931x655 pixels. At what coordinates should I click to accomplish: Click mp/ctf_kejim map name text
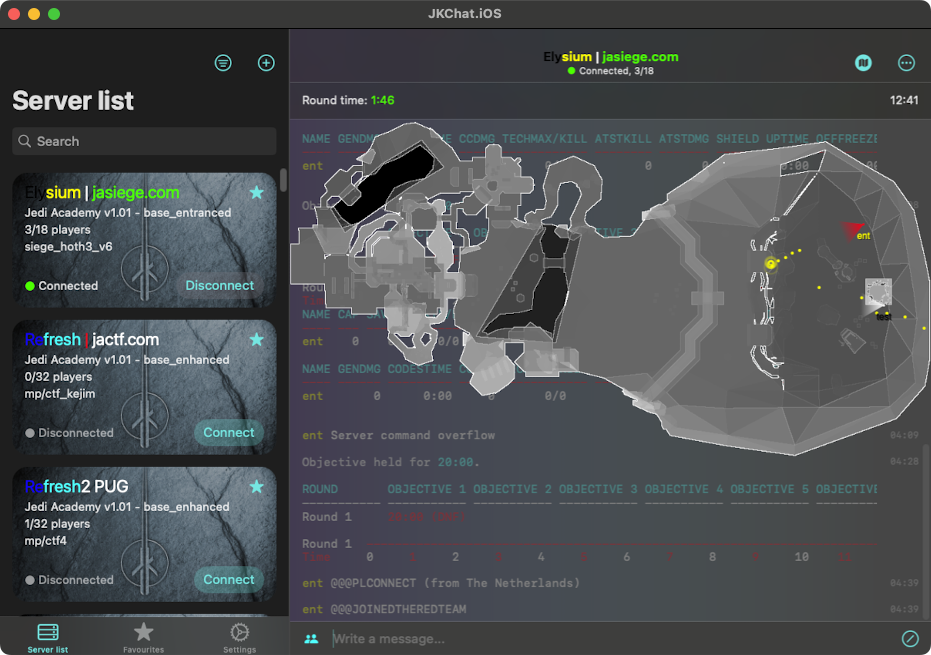59,394
